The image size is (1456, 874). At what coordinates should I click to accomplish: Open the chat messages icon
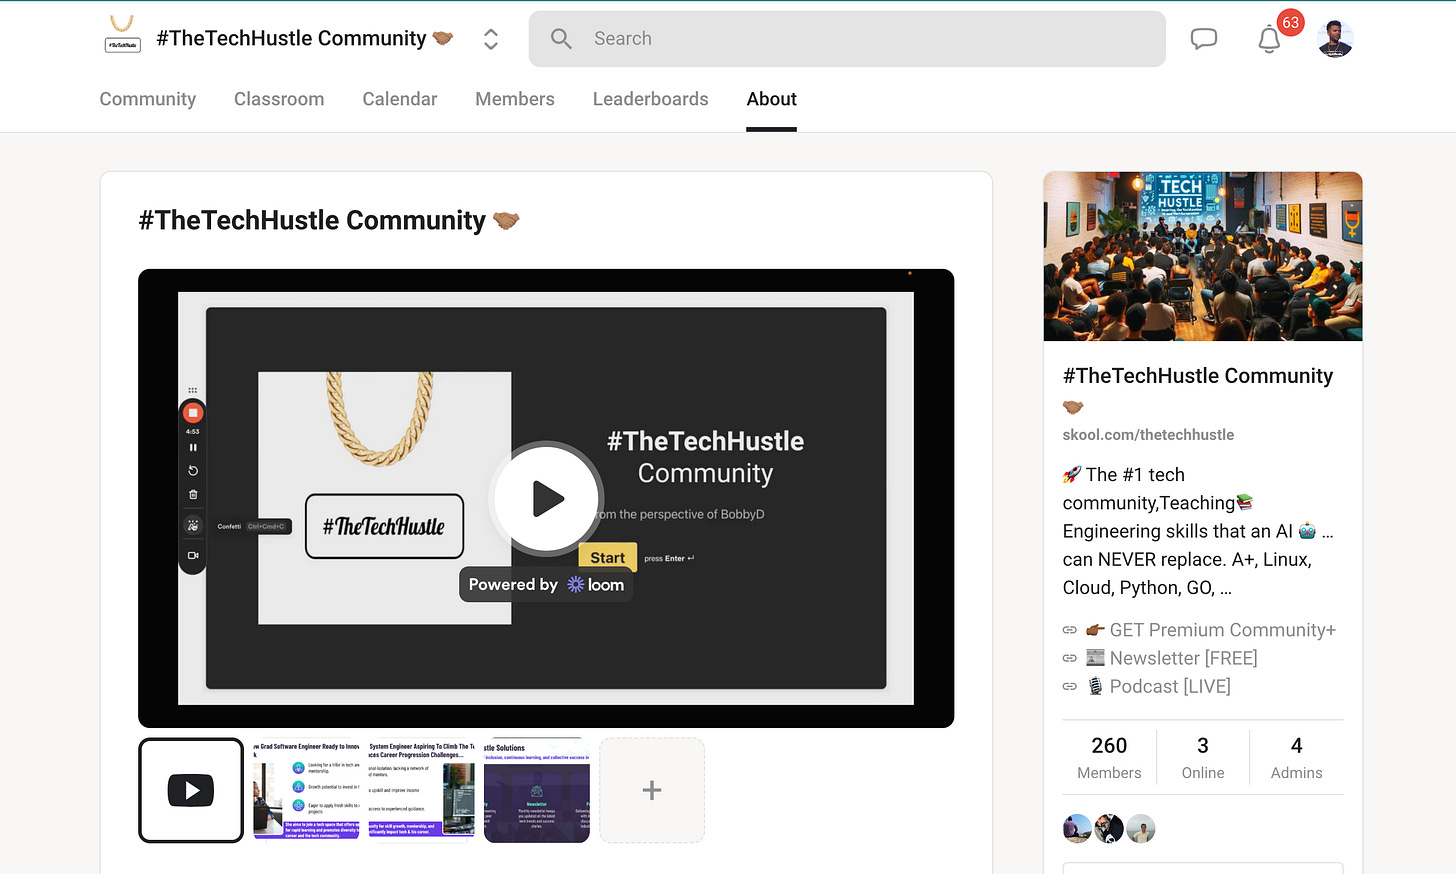click(x=1204, y=39)
